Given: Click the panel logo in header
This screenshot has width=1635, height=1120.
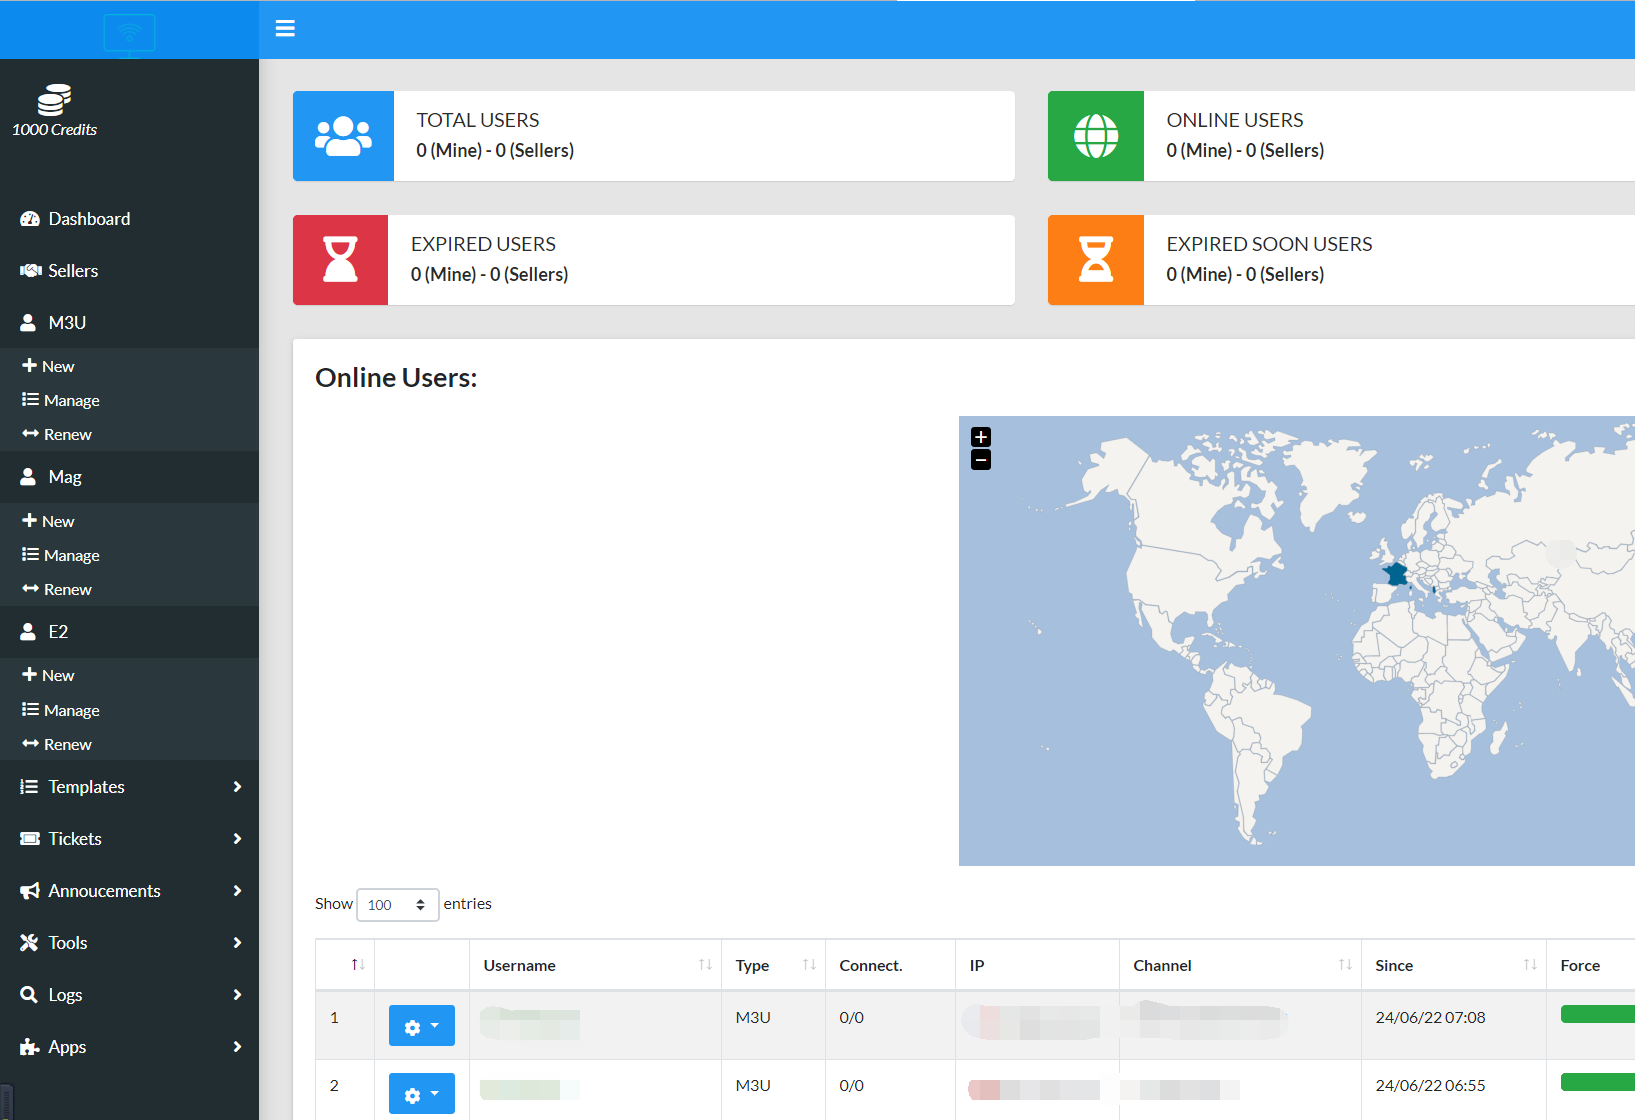Looking at the screenshot, I should pyautogui.click(x=129, y=35).
